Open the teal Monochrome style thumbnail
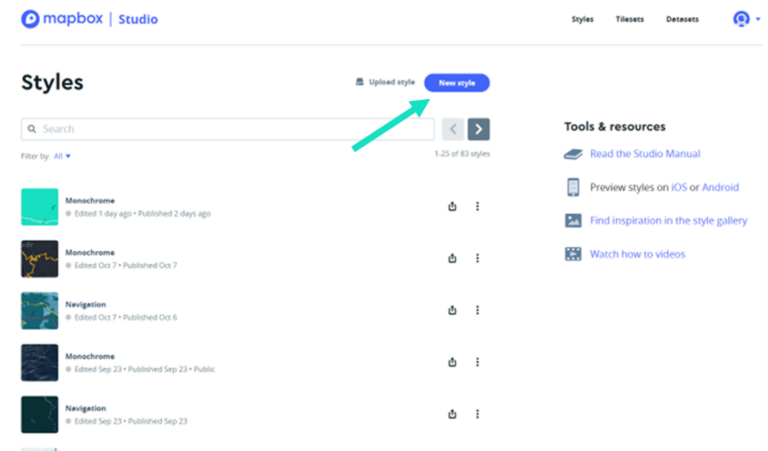 (x=40, y=207)
